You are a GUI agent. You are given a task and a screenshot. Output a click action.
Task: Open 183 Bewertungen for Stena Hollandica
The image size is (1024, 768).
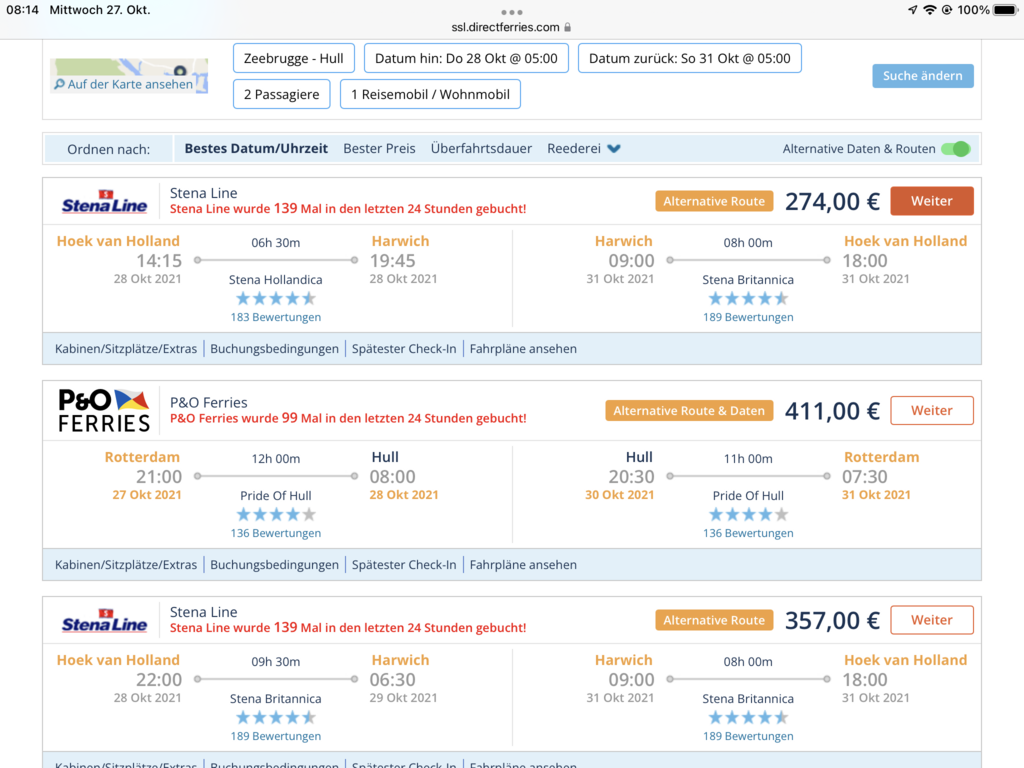click(x=276, y=317)
